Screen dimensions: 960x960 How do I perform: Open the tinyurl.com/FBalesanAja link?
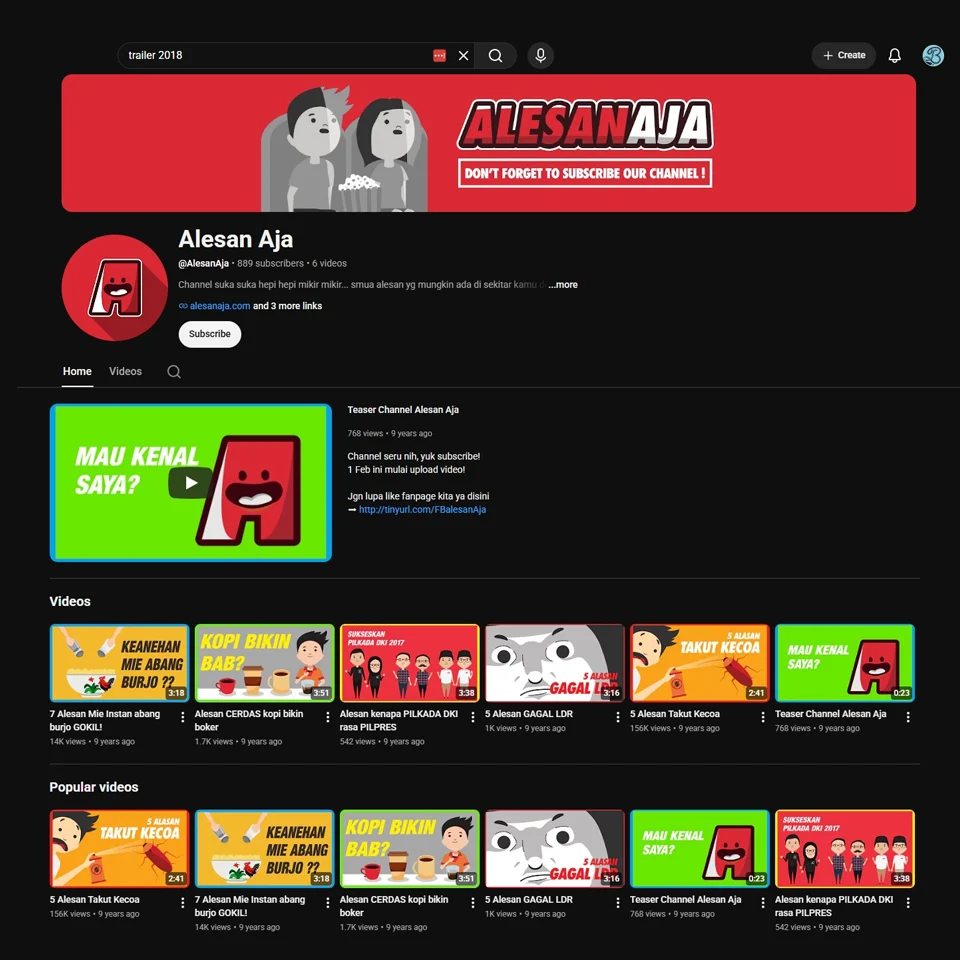coord(422,509)
